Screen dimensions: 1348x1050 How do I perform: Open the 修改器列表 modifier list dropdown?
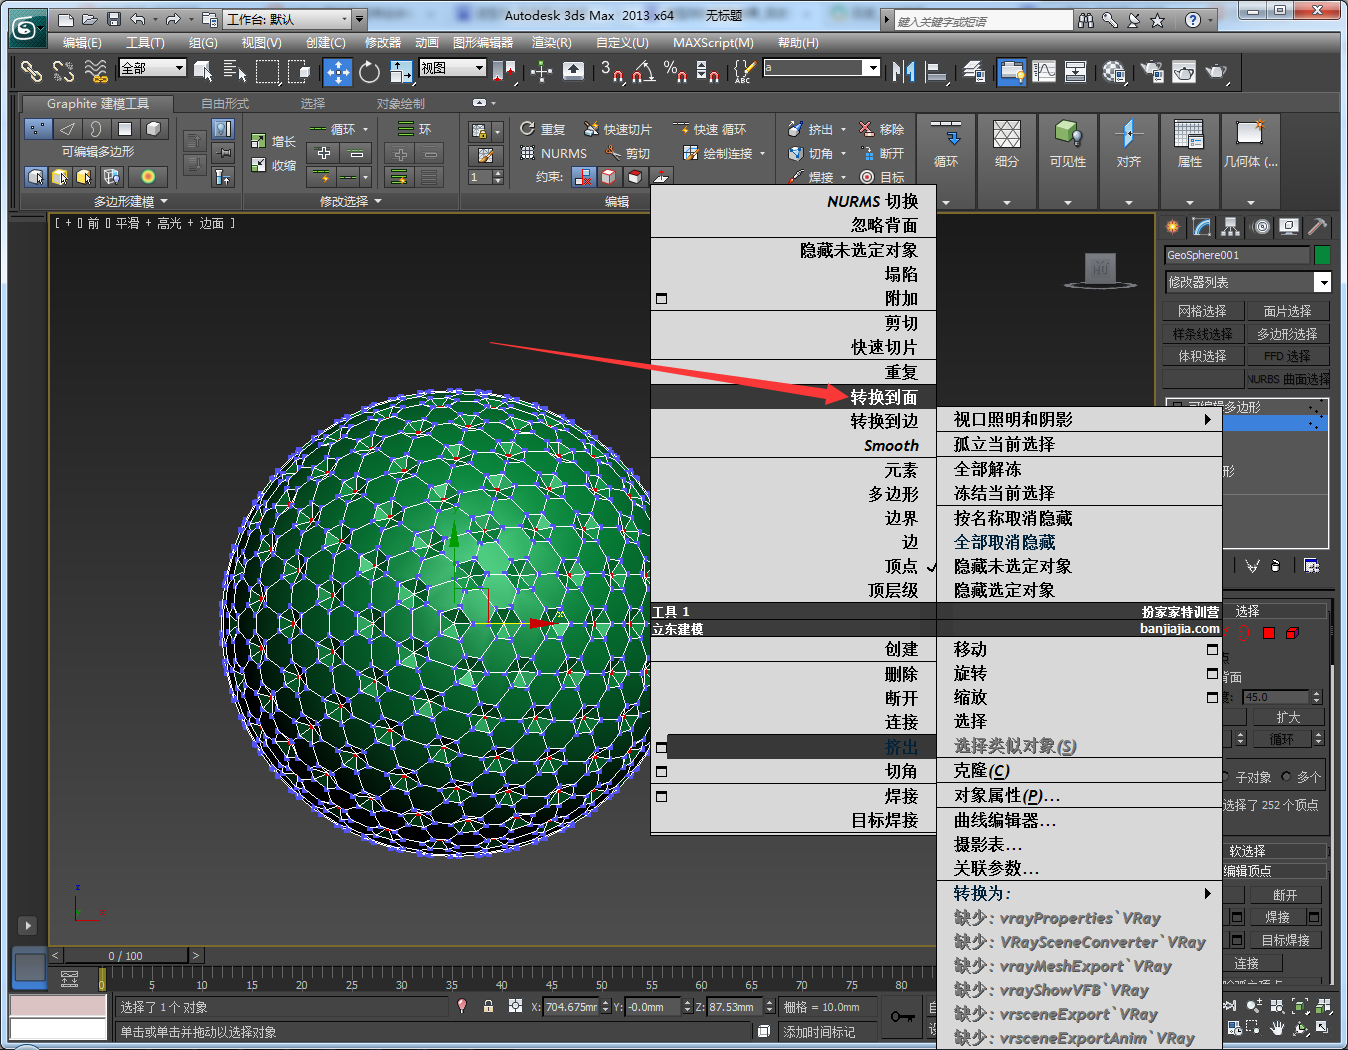tap(1248, 282)
